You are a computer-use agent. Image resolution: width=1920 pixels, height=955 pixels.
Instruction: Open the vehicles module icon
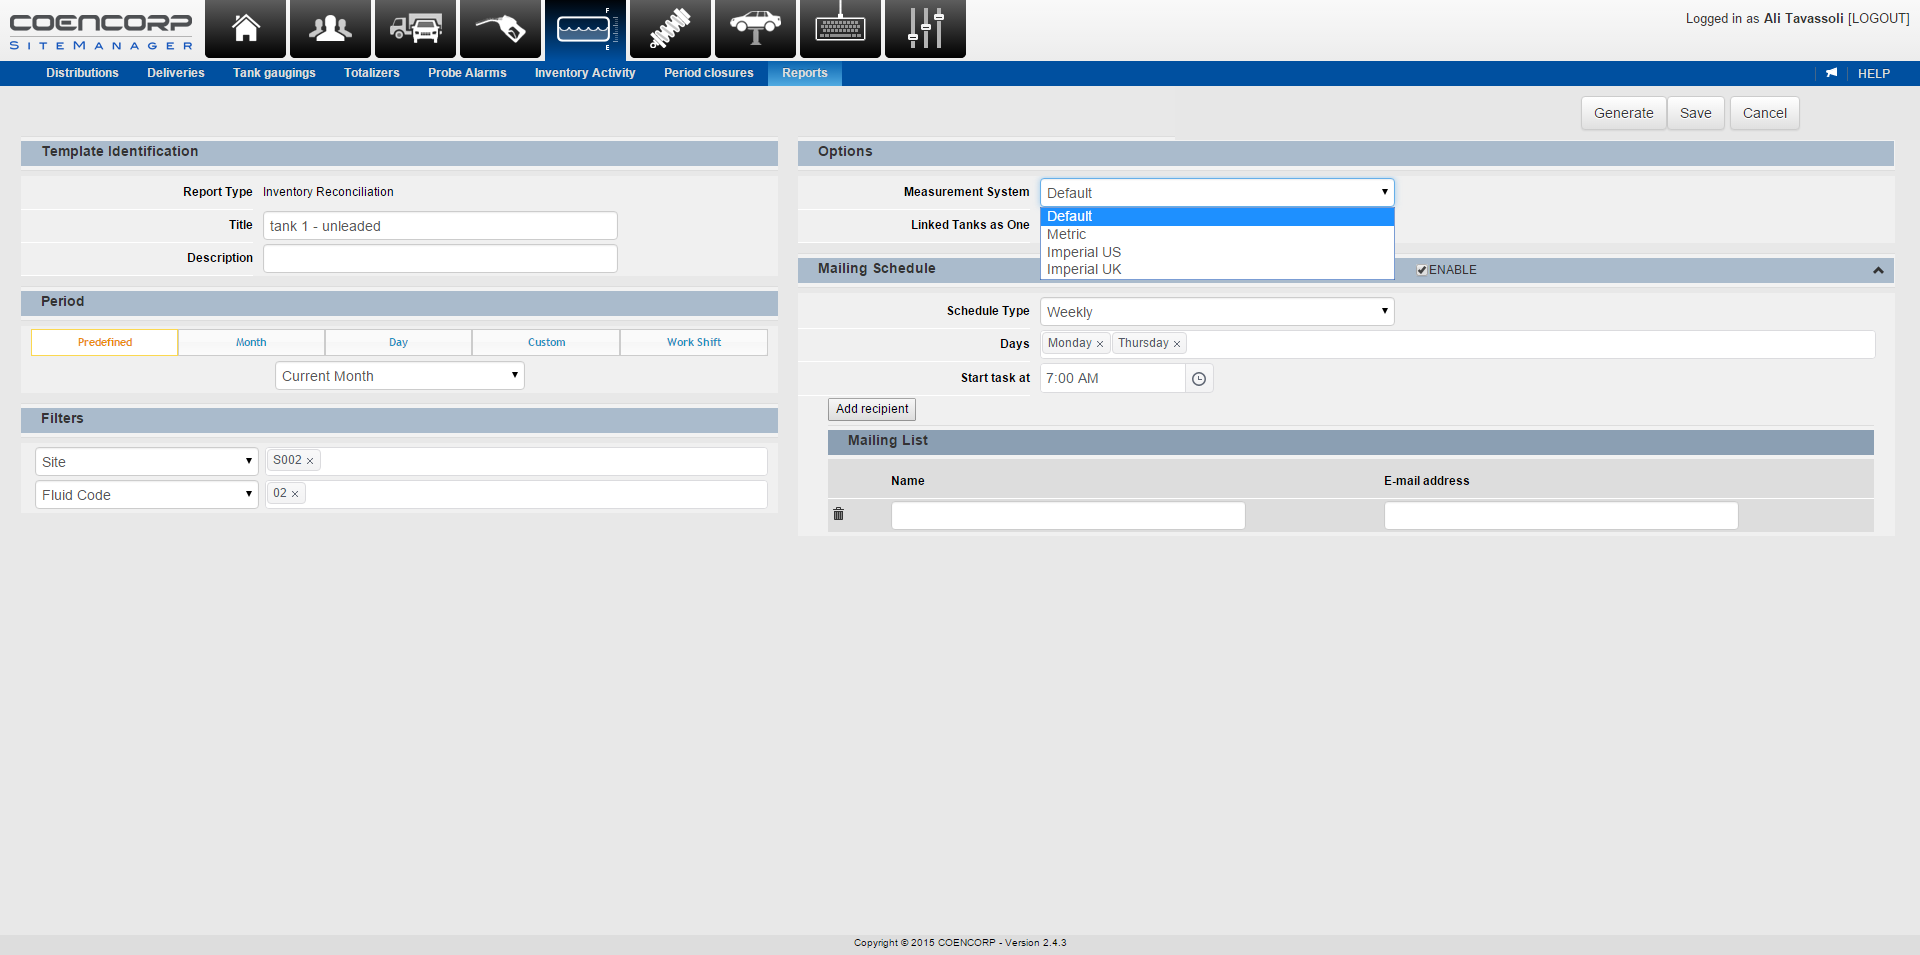click(x=414, y=29)
